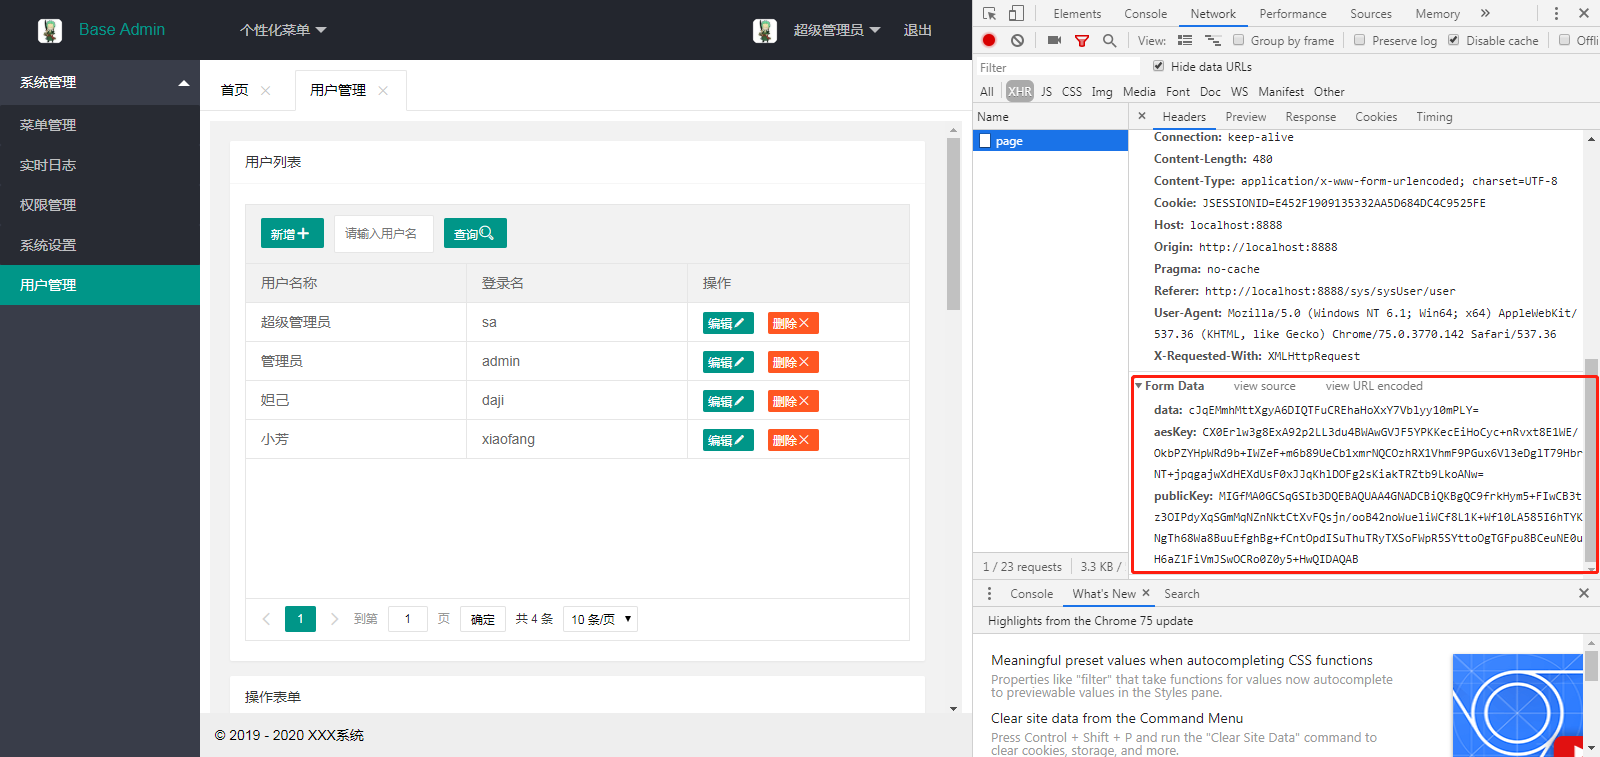
Task: Go to the previous page arrow in pagination
Action: pyautogui.click(x=266, y=619)
